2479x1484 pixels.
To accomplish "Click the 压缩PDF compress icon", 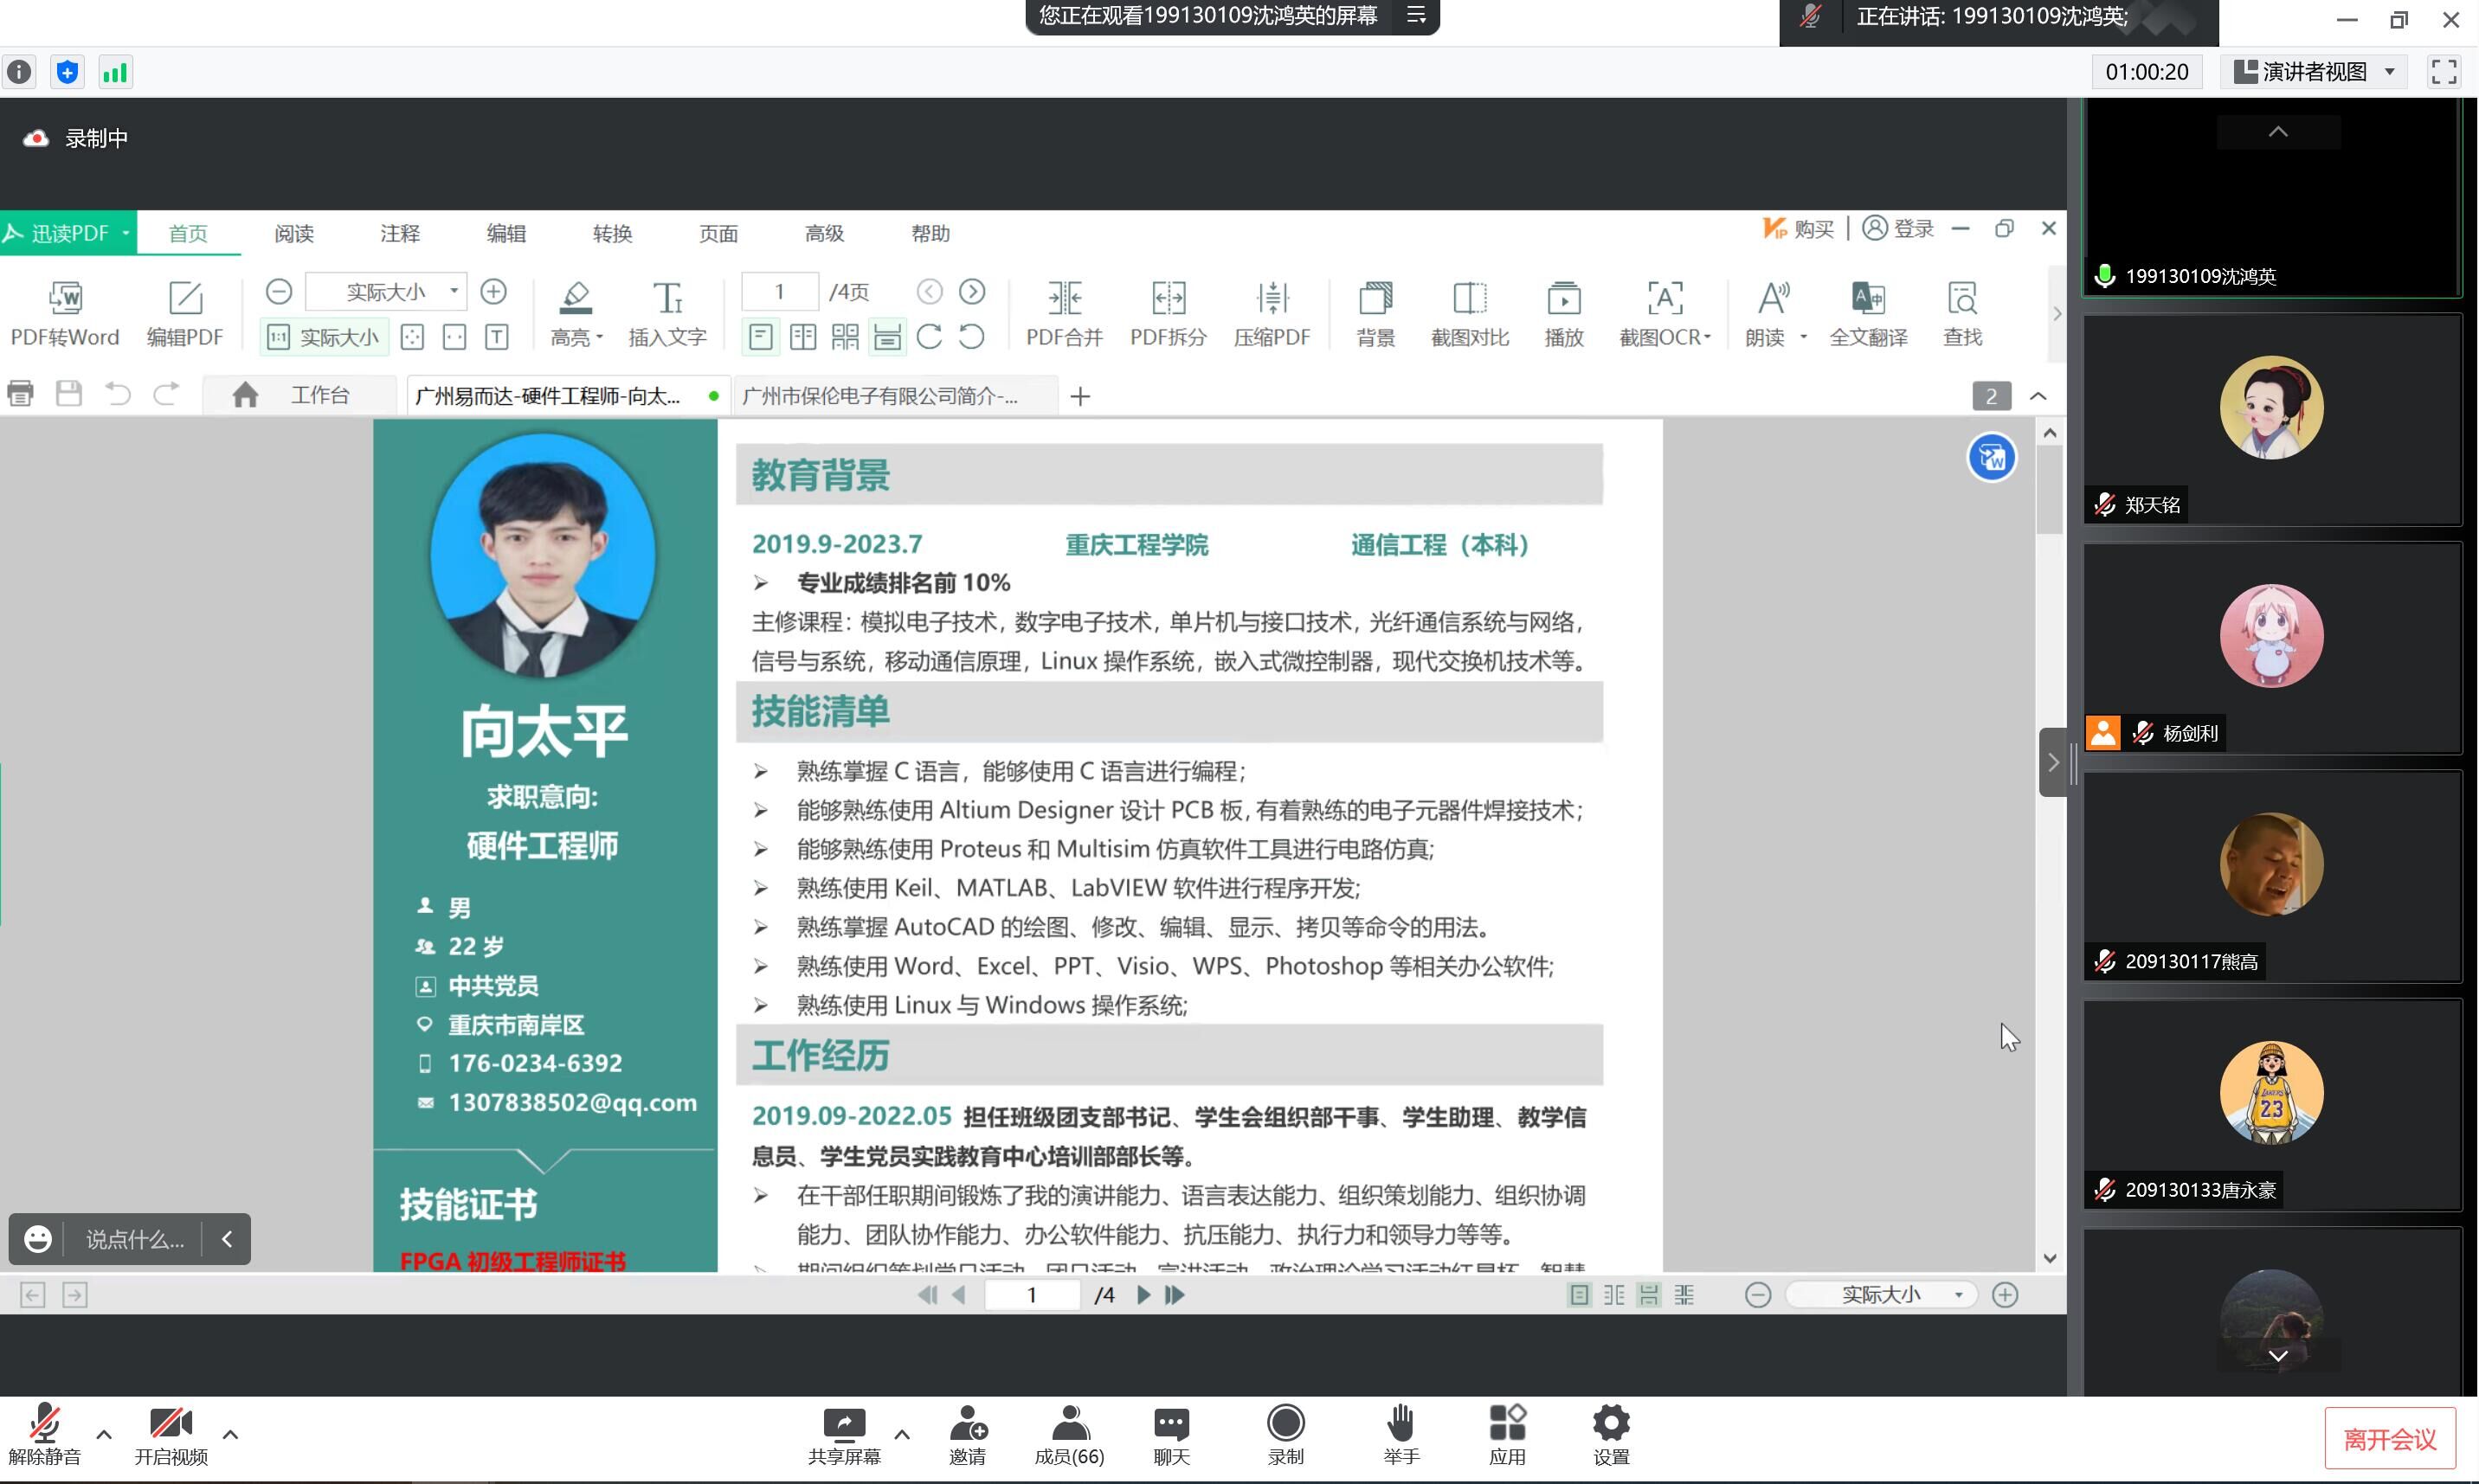I will point(1271,298).
